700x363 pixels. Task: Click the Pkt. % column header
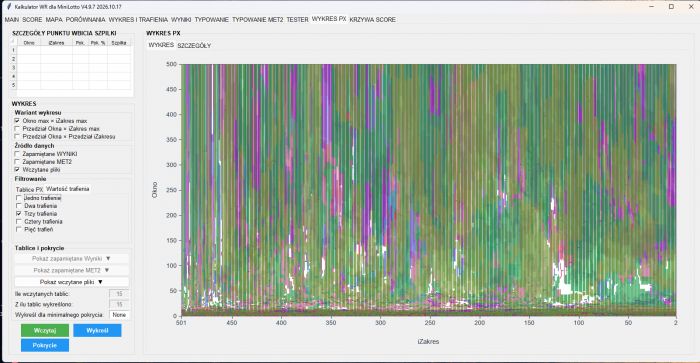click(x=98, y=43)
